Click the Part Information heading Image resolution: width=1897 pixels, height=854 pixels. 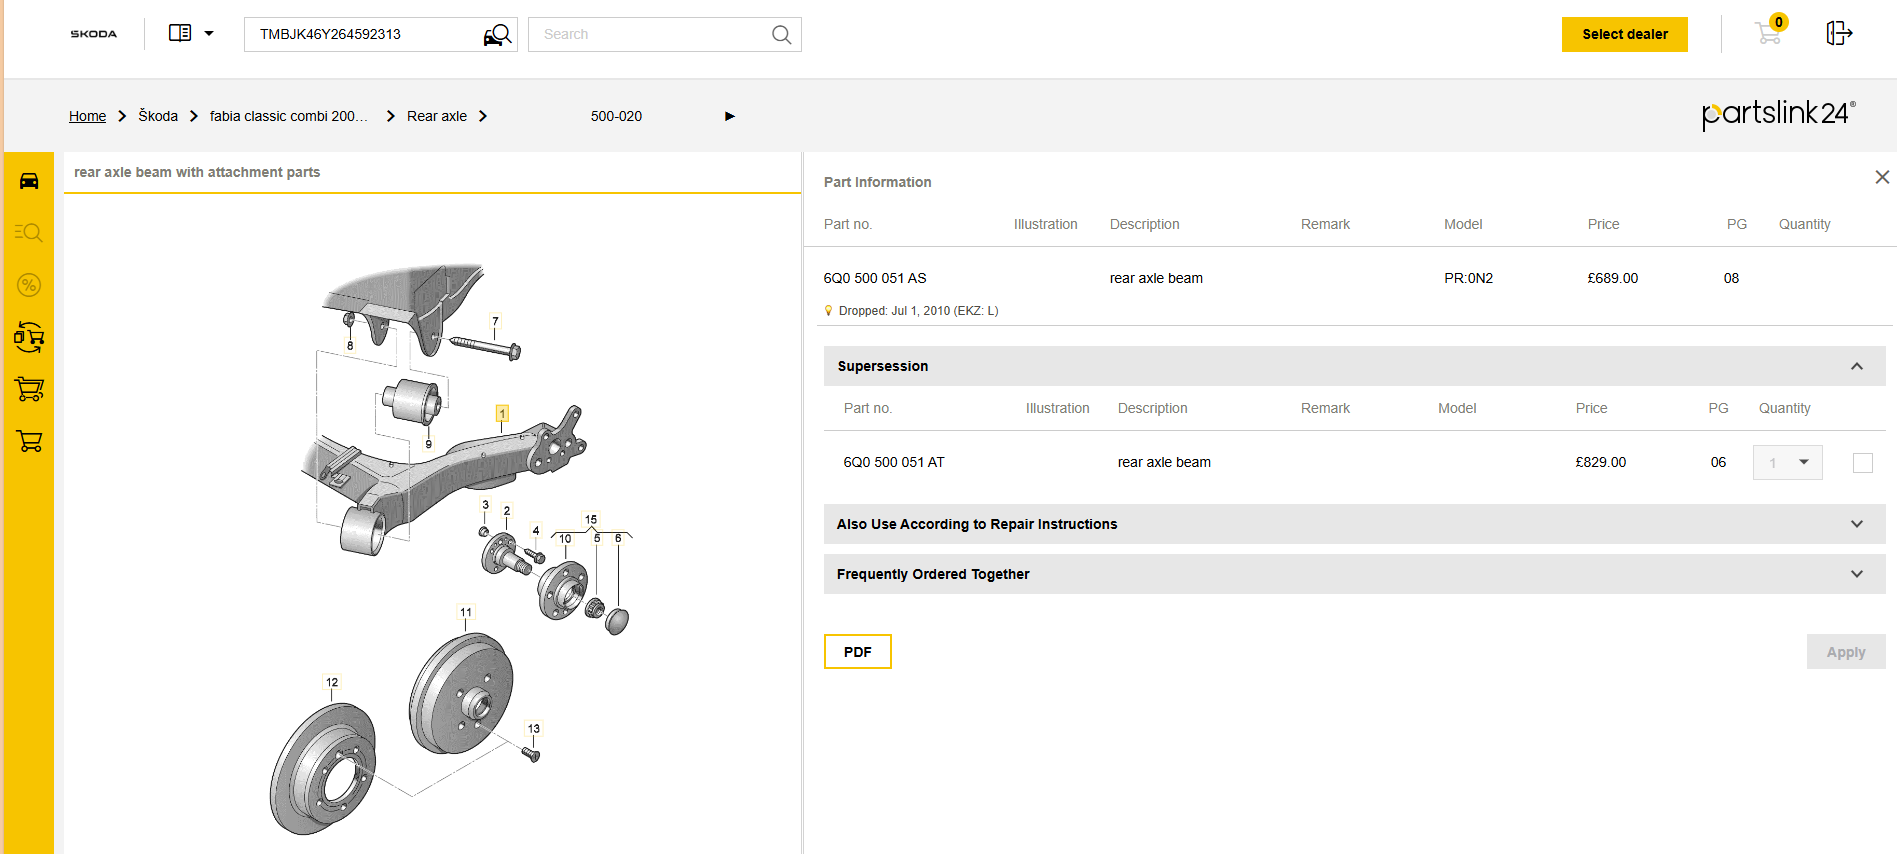[877, 182]
